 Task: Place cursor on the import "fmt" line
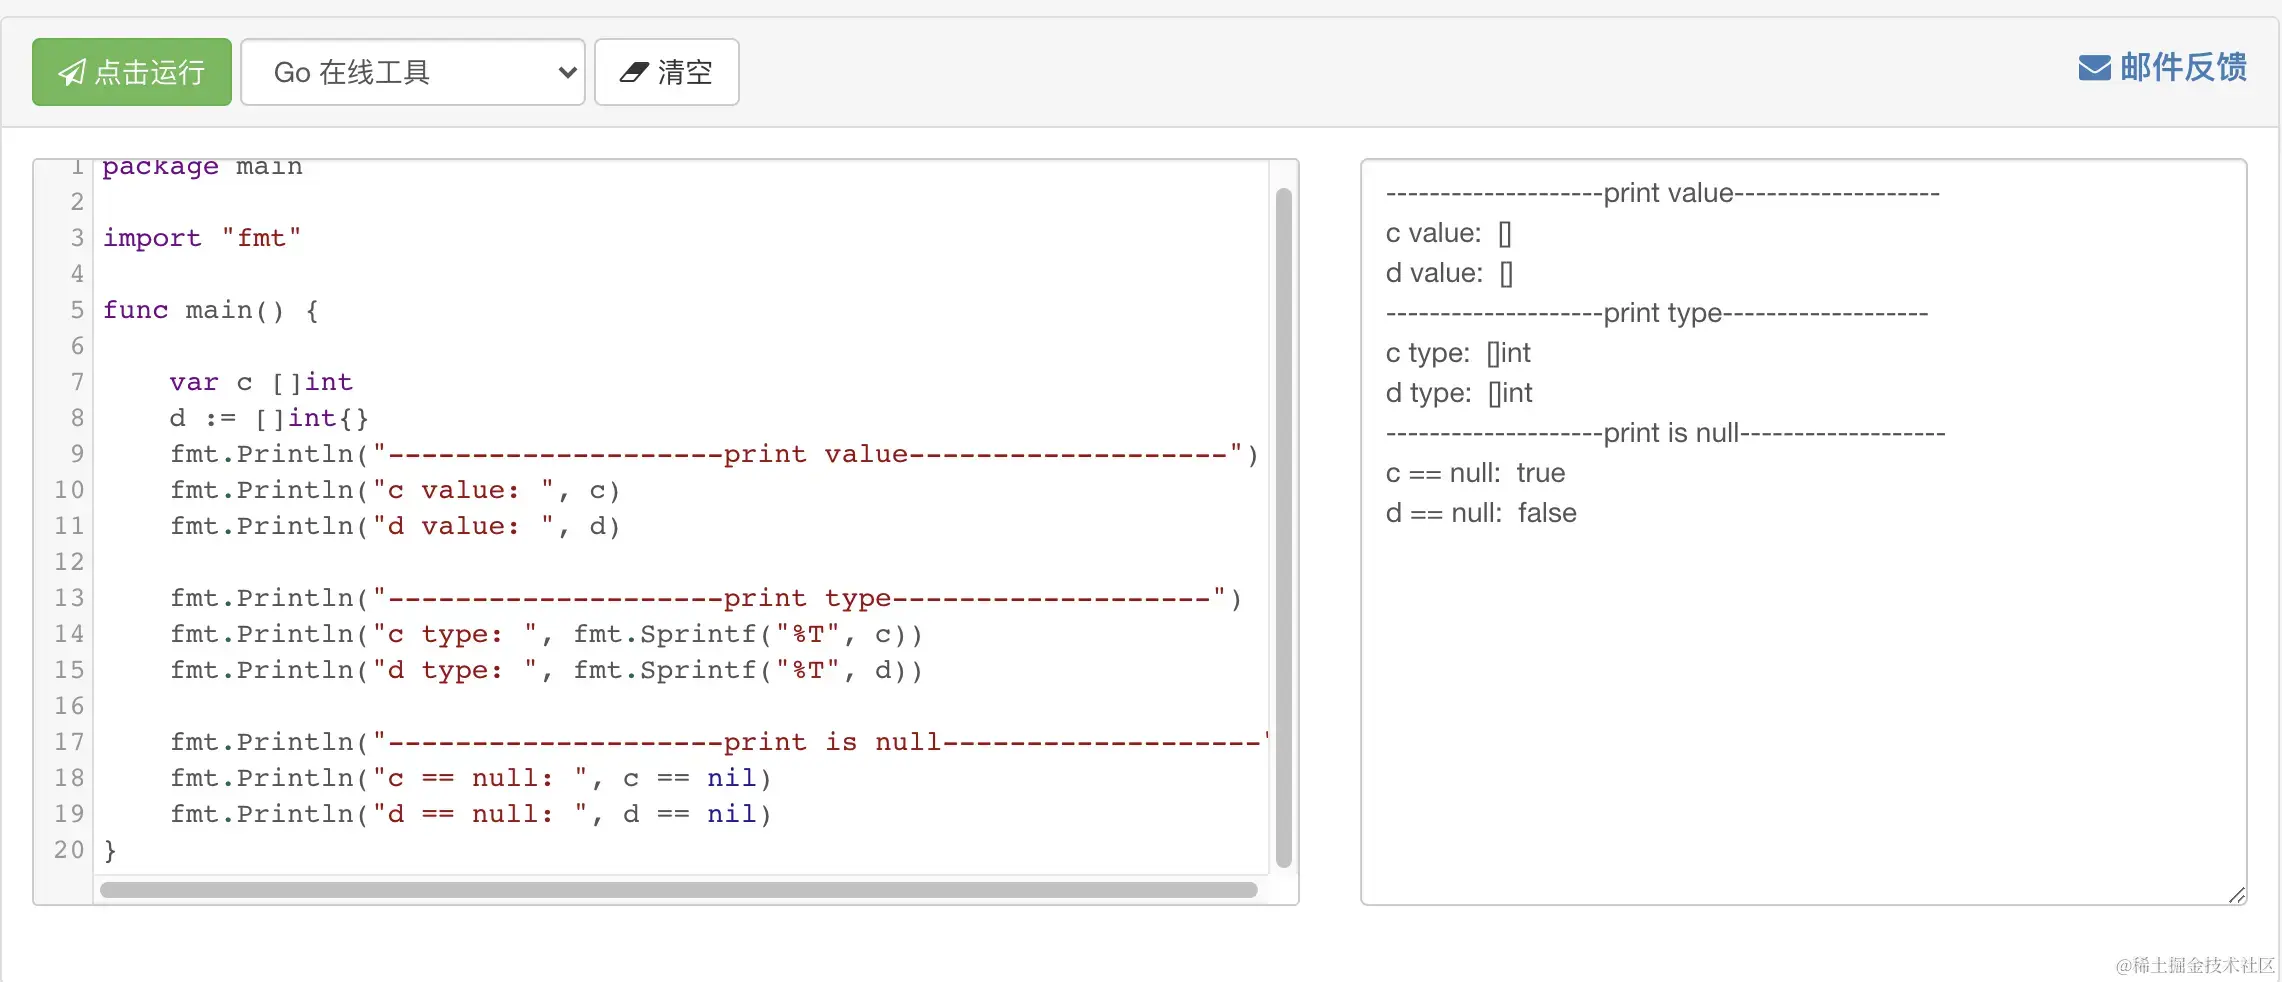[x=202, y=238]
